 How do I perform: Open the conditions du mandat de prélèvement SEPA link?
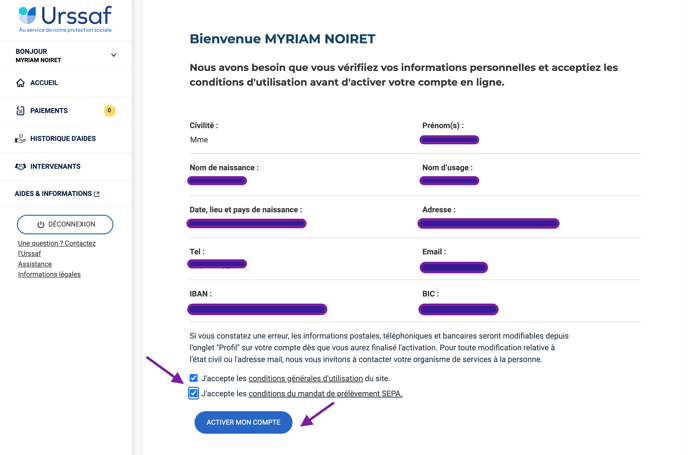pos(325,394)
